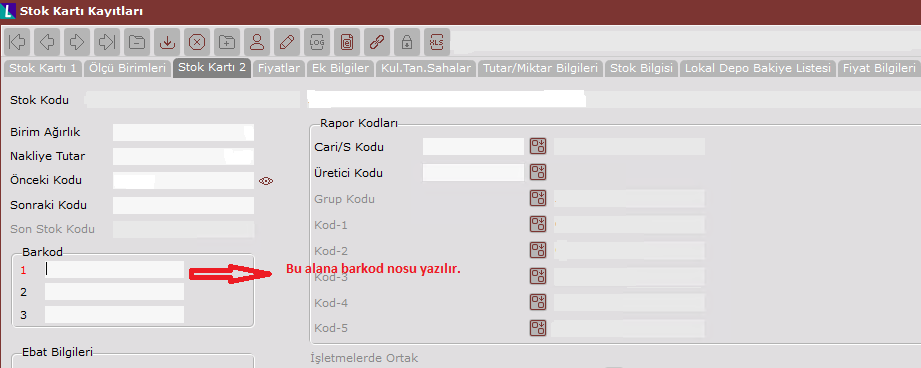Open Cari/S Kodu lookup button
Screen dimensions: 921x368
tap(538, 146)
